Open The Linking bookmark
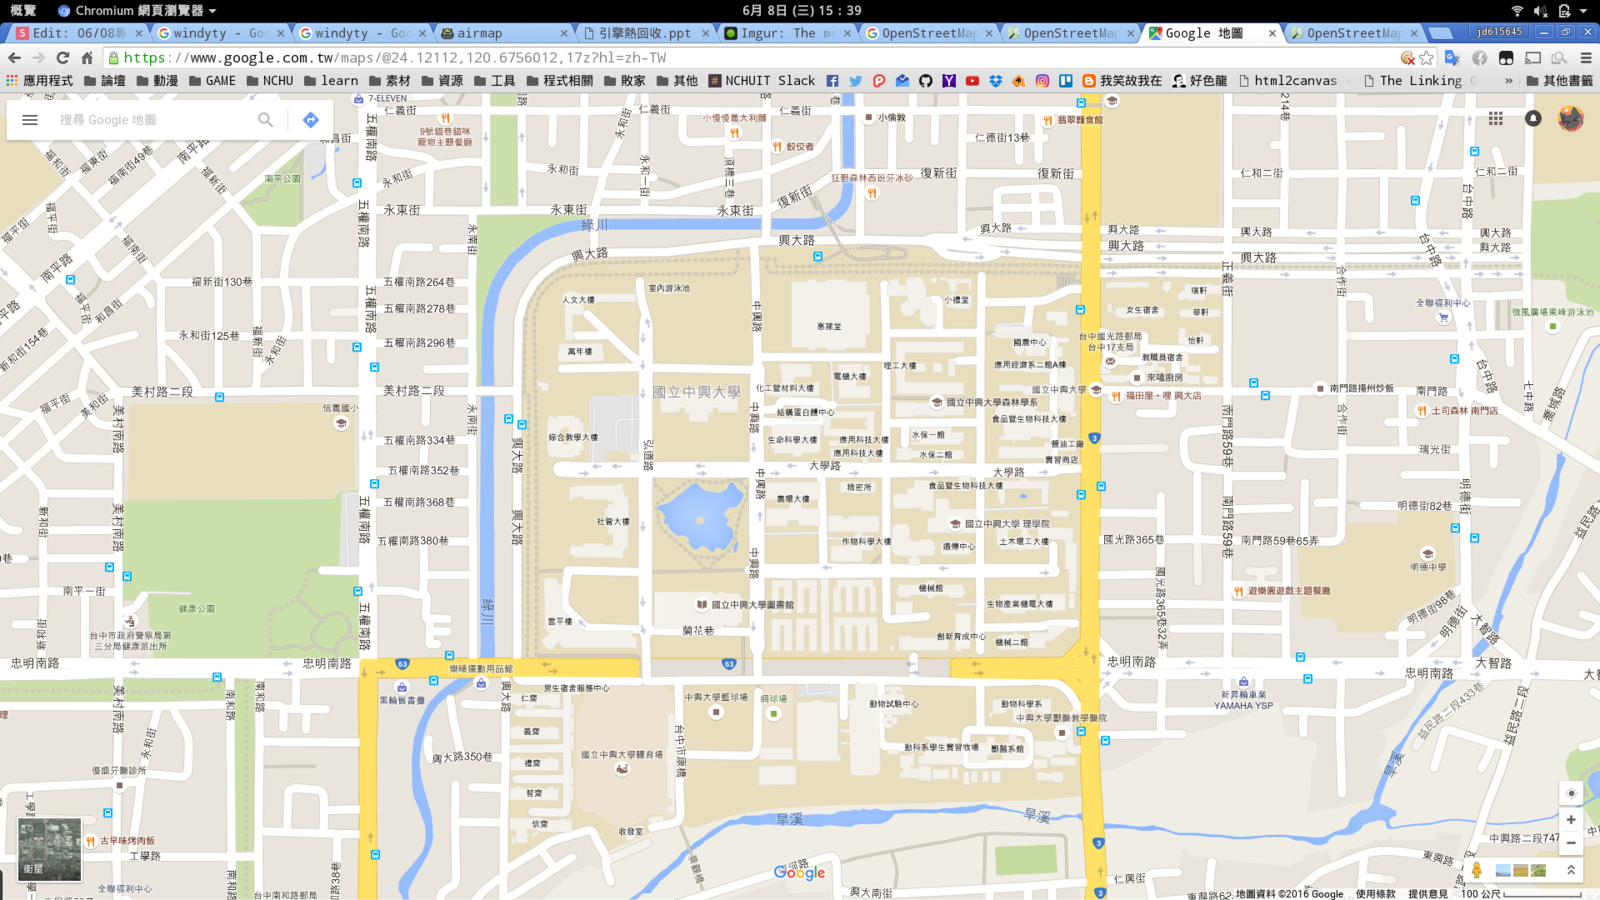Screen dimensions: 1600x900 [x=1420, y=81]
